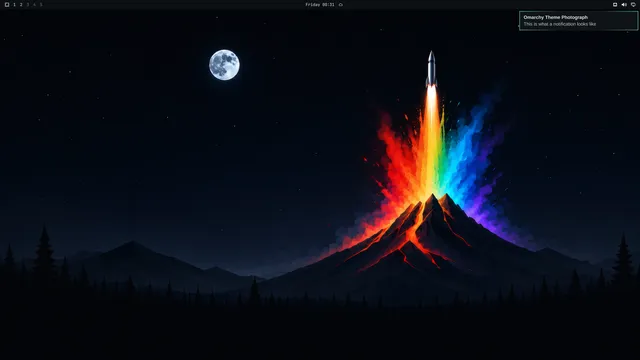Switch to workspace 3
Screen dimensions: 640x360
28,4
